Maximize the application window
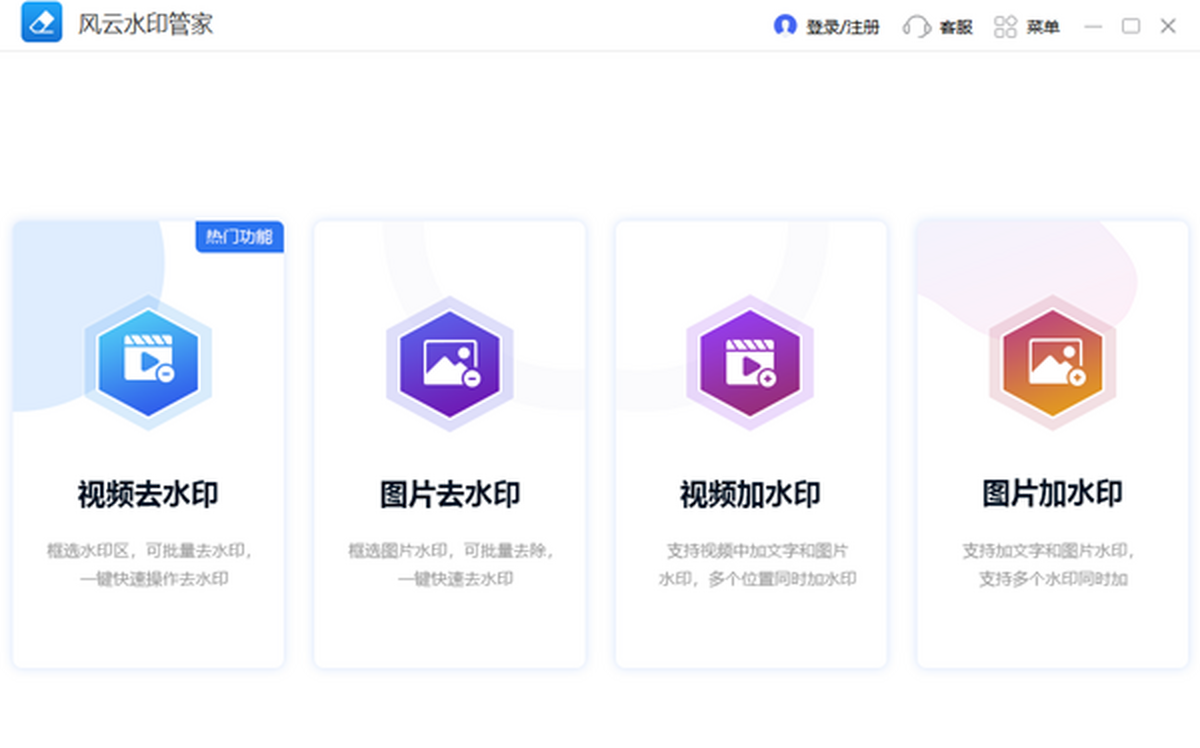This screenshot has width=1200, height=748. click(1130, 27)
